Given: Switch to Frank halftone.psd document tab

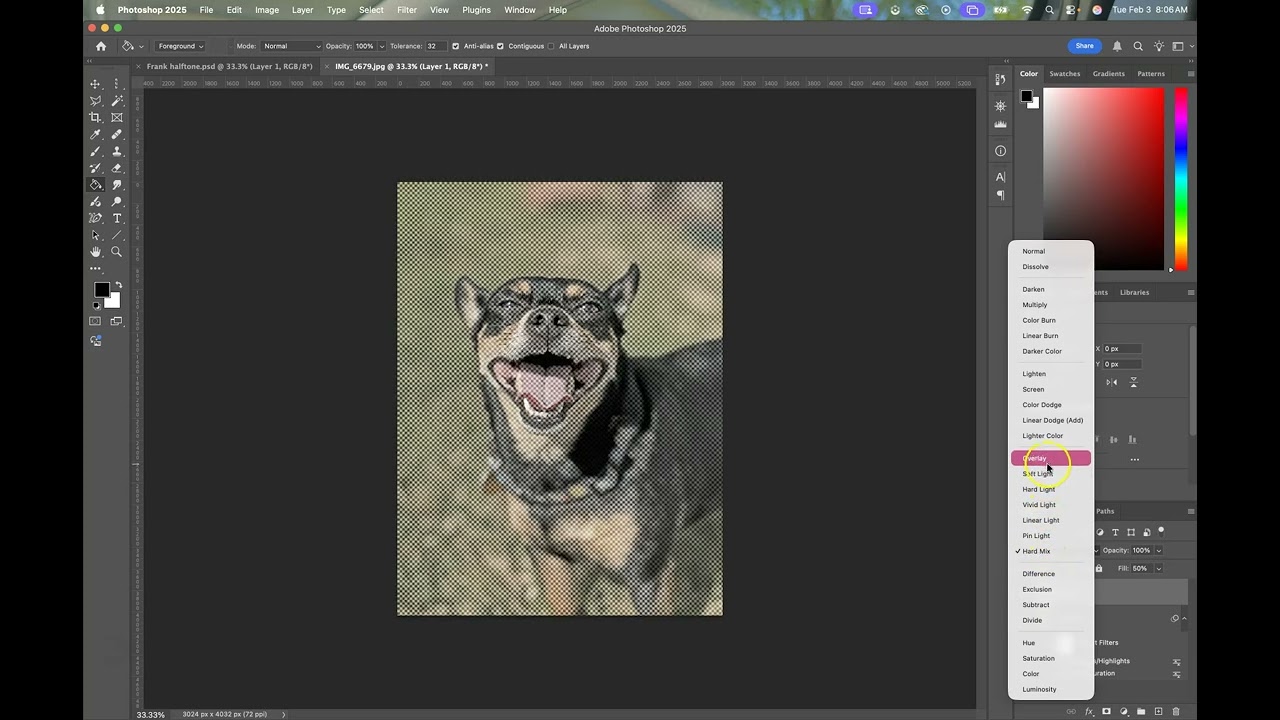Looking at the screenshot, I should [229, 66].
